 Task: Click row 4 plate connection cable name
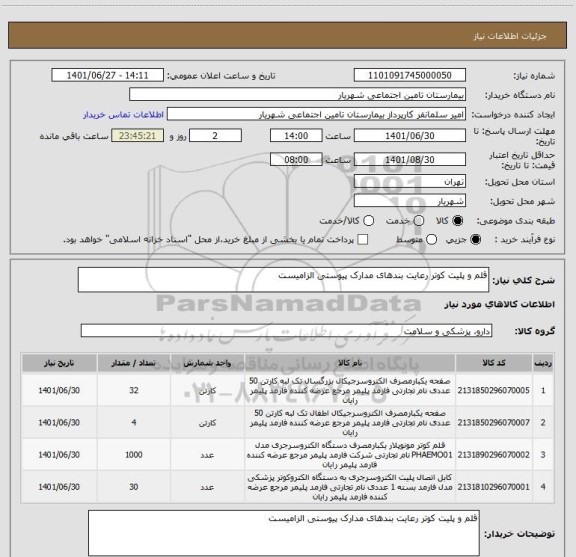(350, 487)
